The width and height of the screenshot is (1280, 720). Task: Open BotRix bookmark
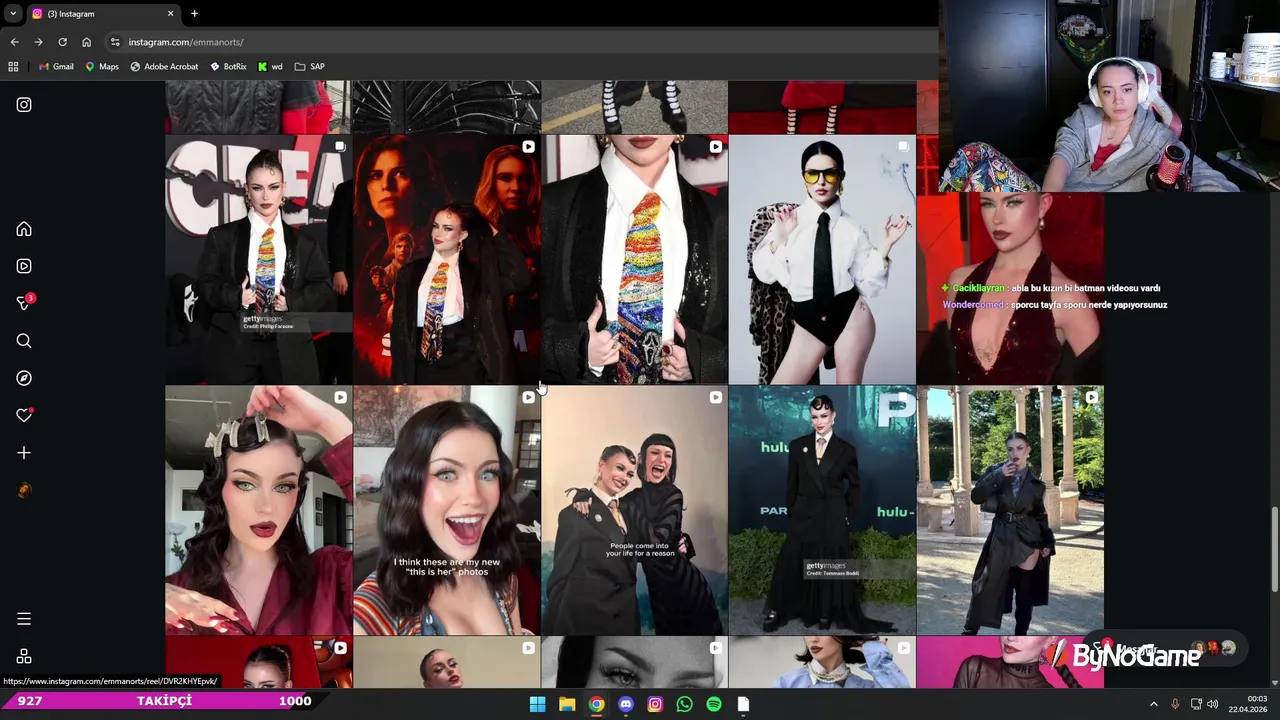pyautogui.click(x=228, y=67)
